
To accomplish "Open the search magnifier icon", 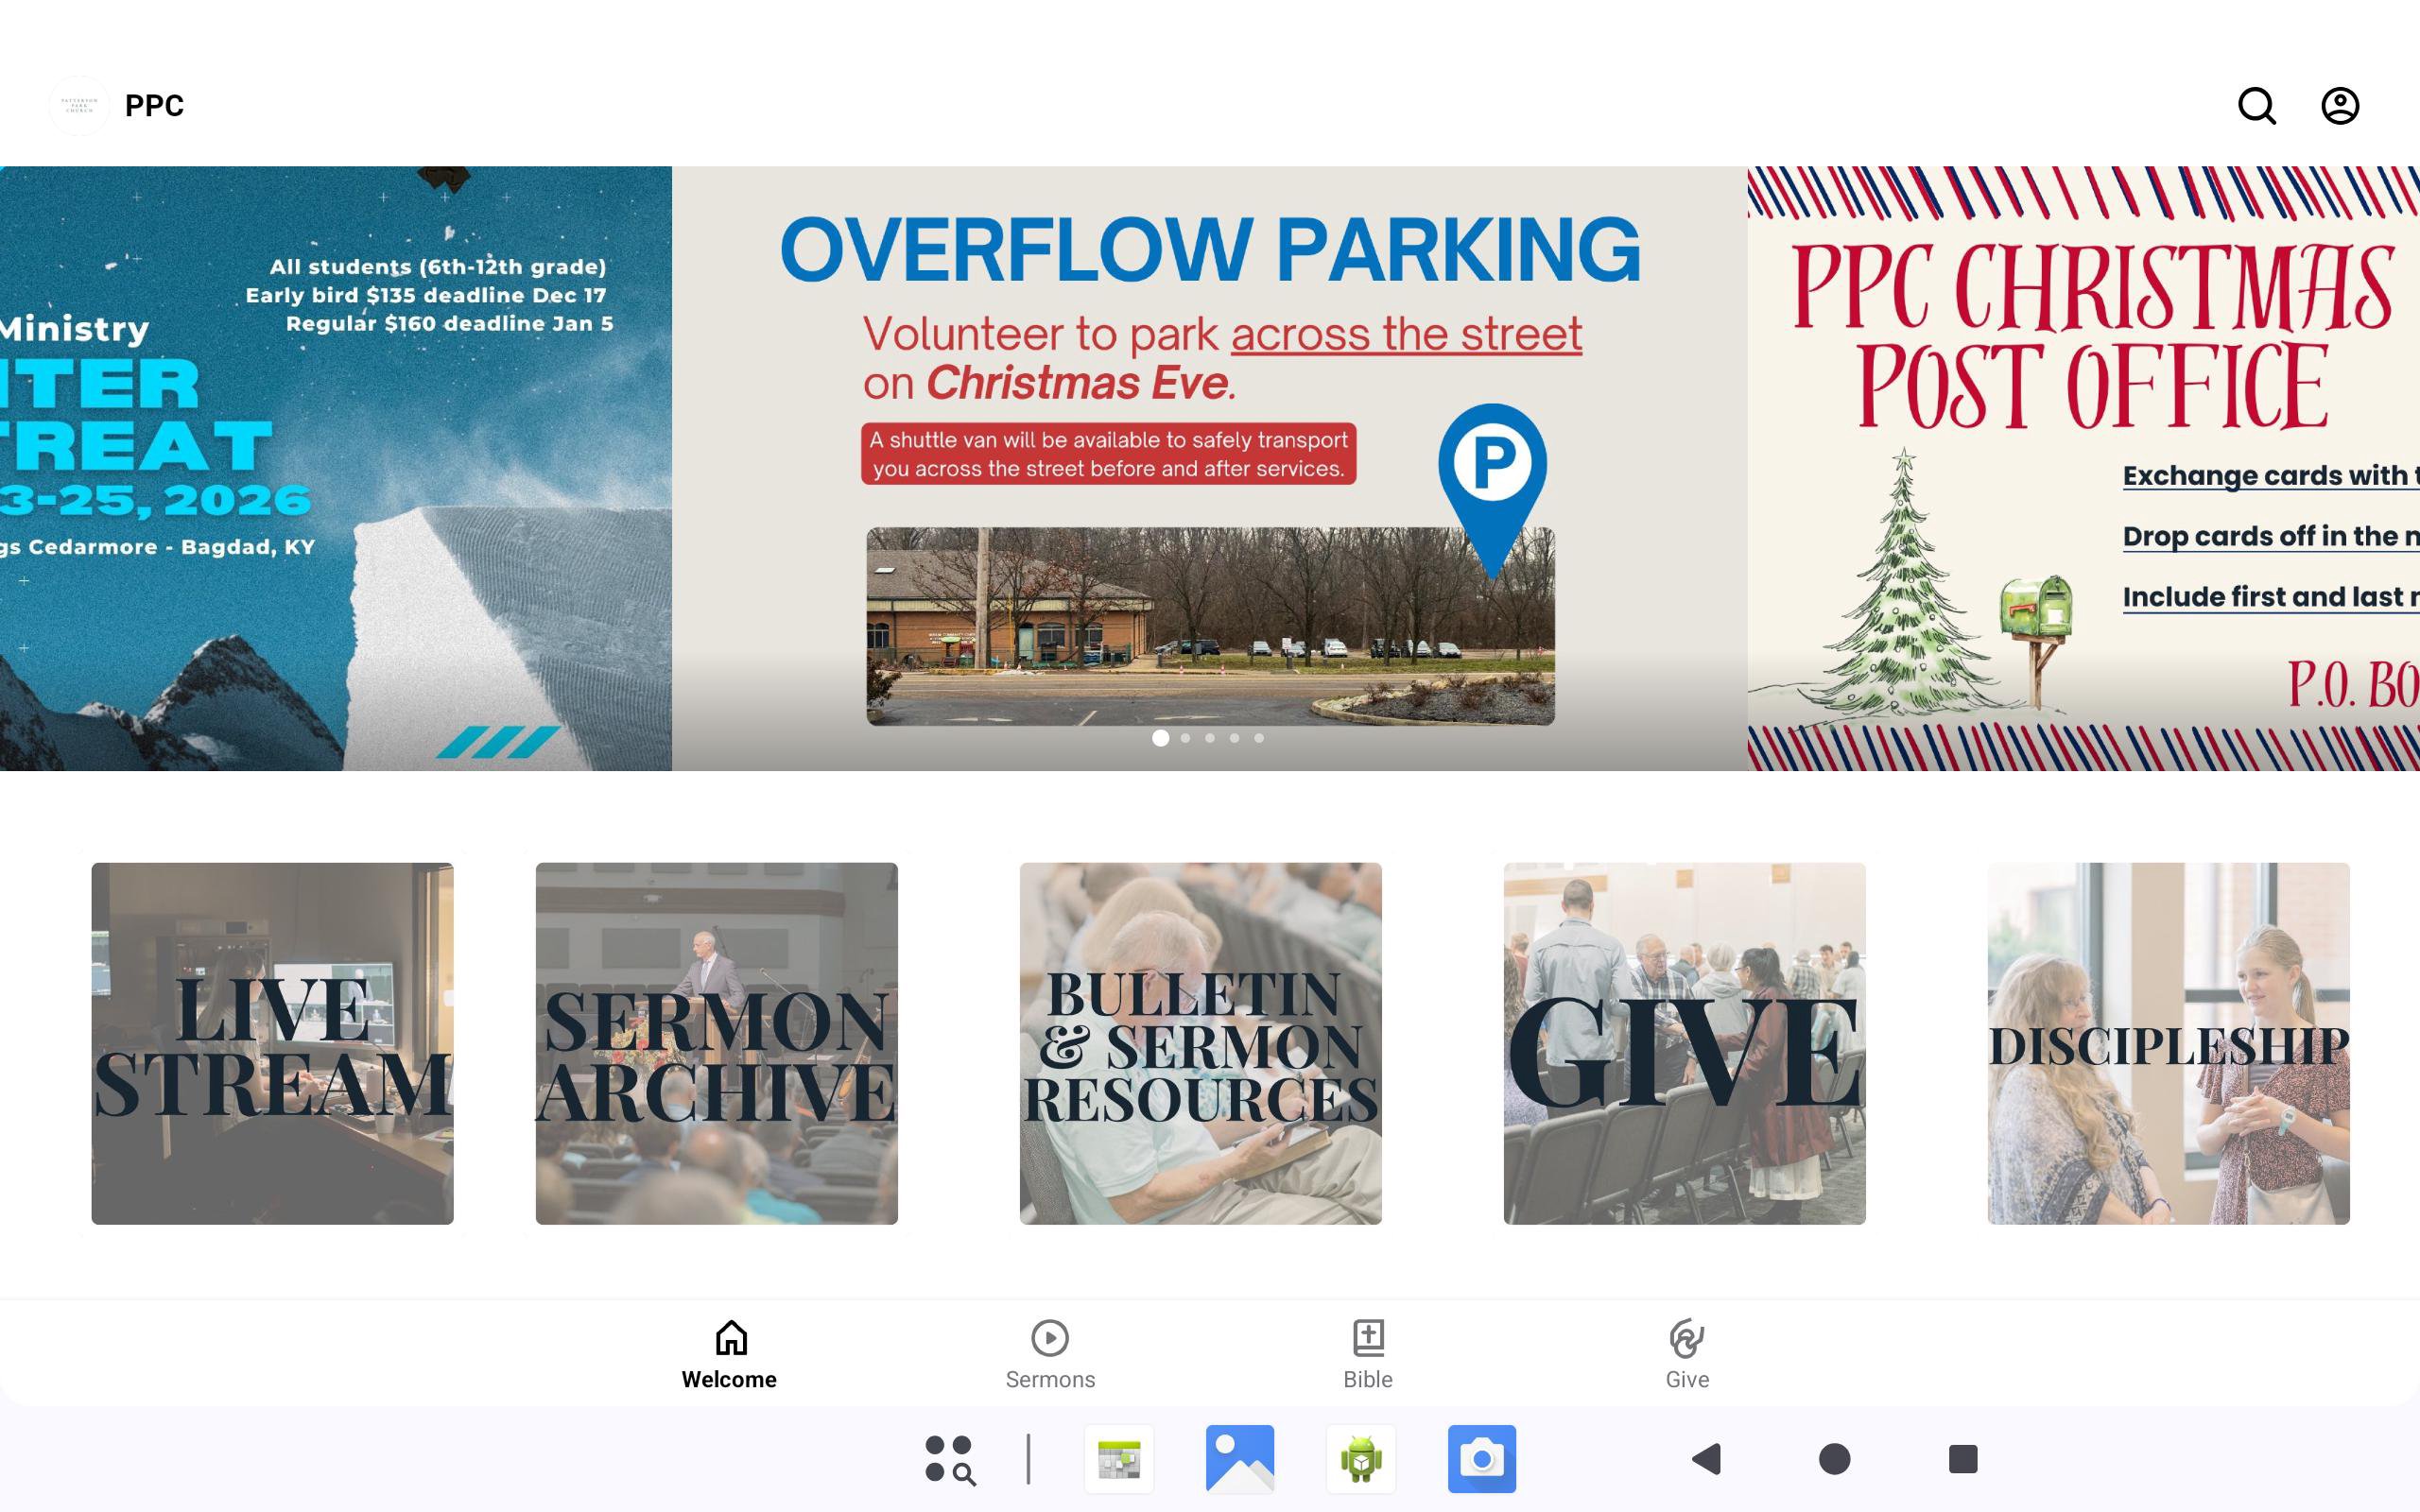I will (x=2256, y=105).
